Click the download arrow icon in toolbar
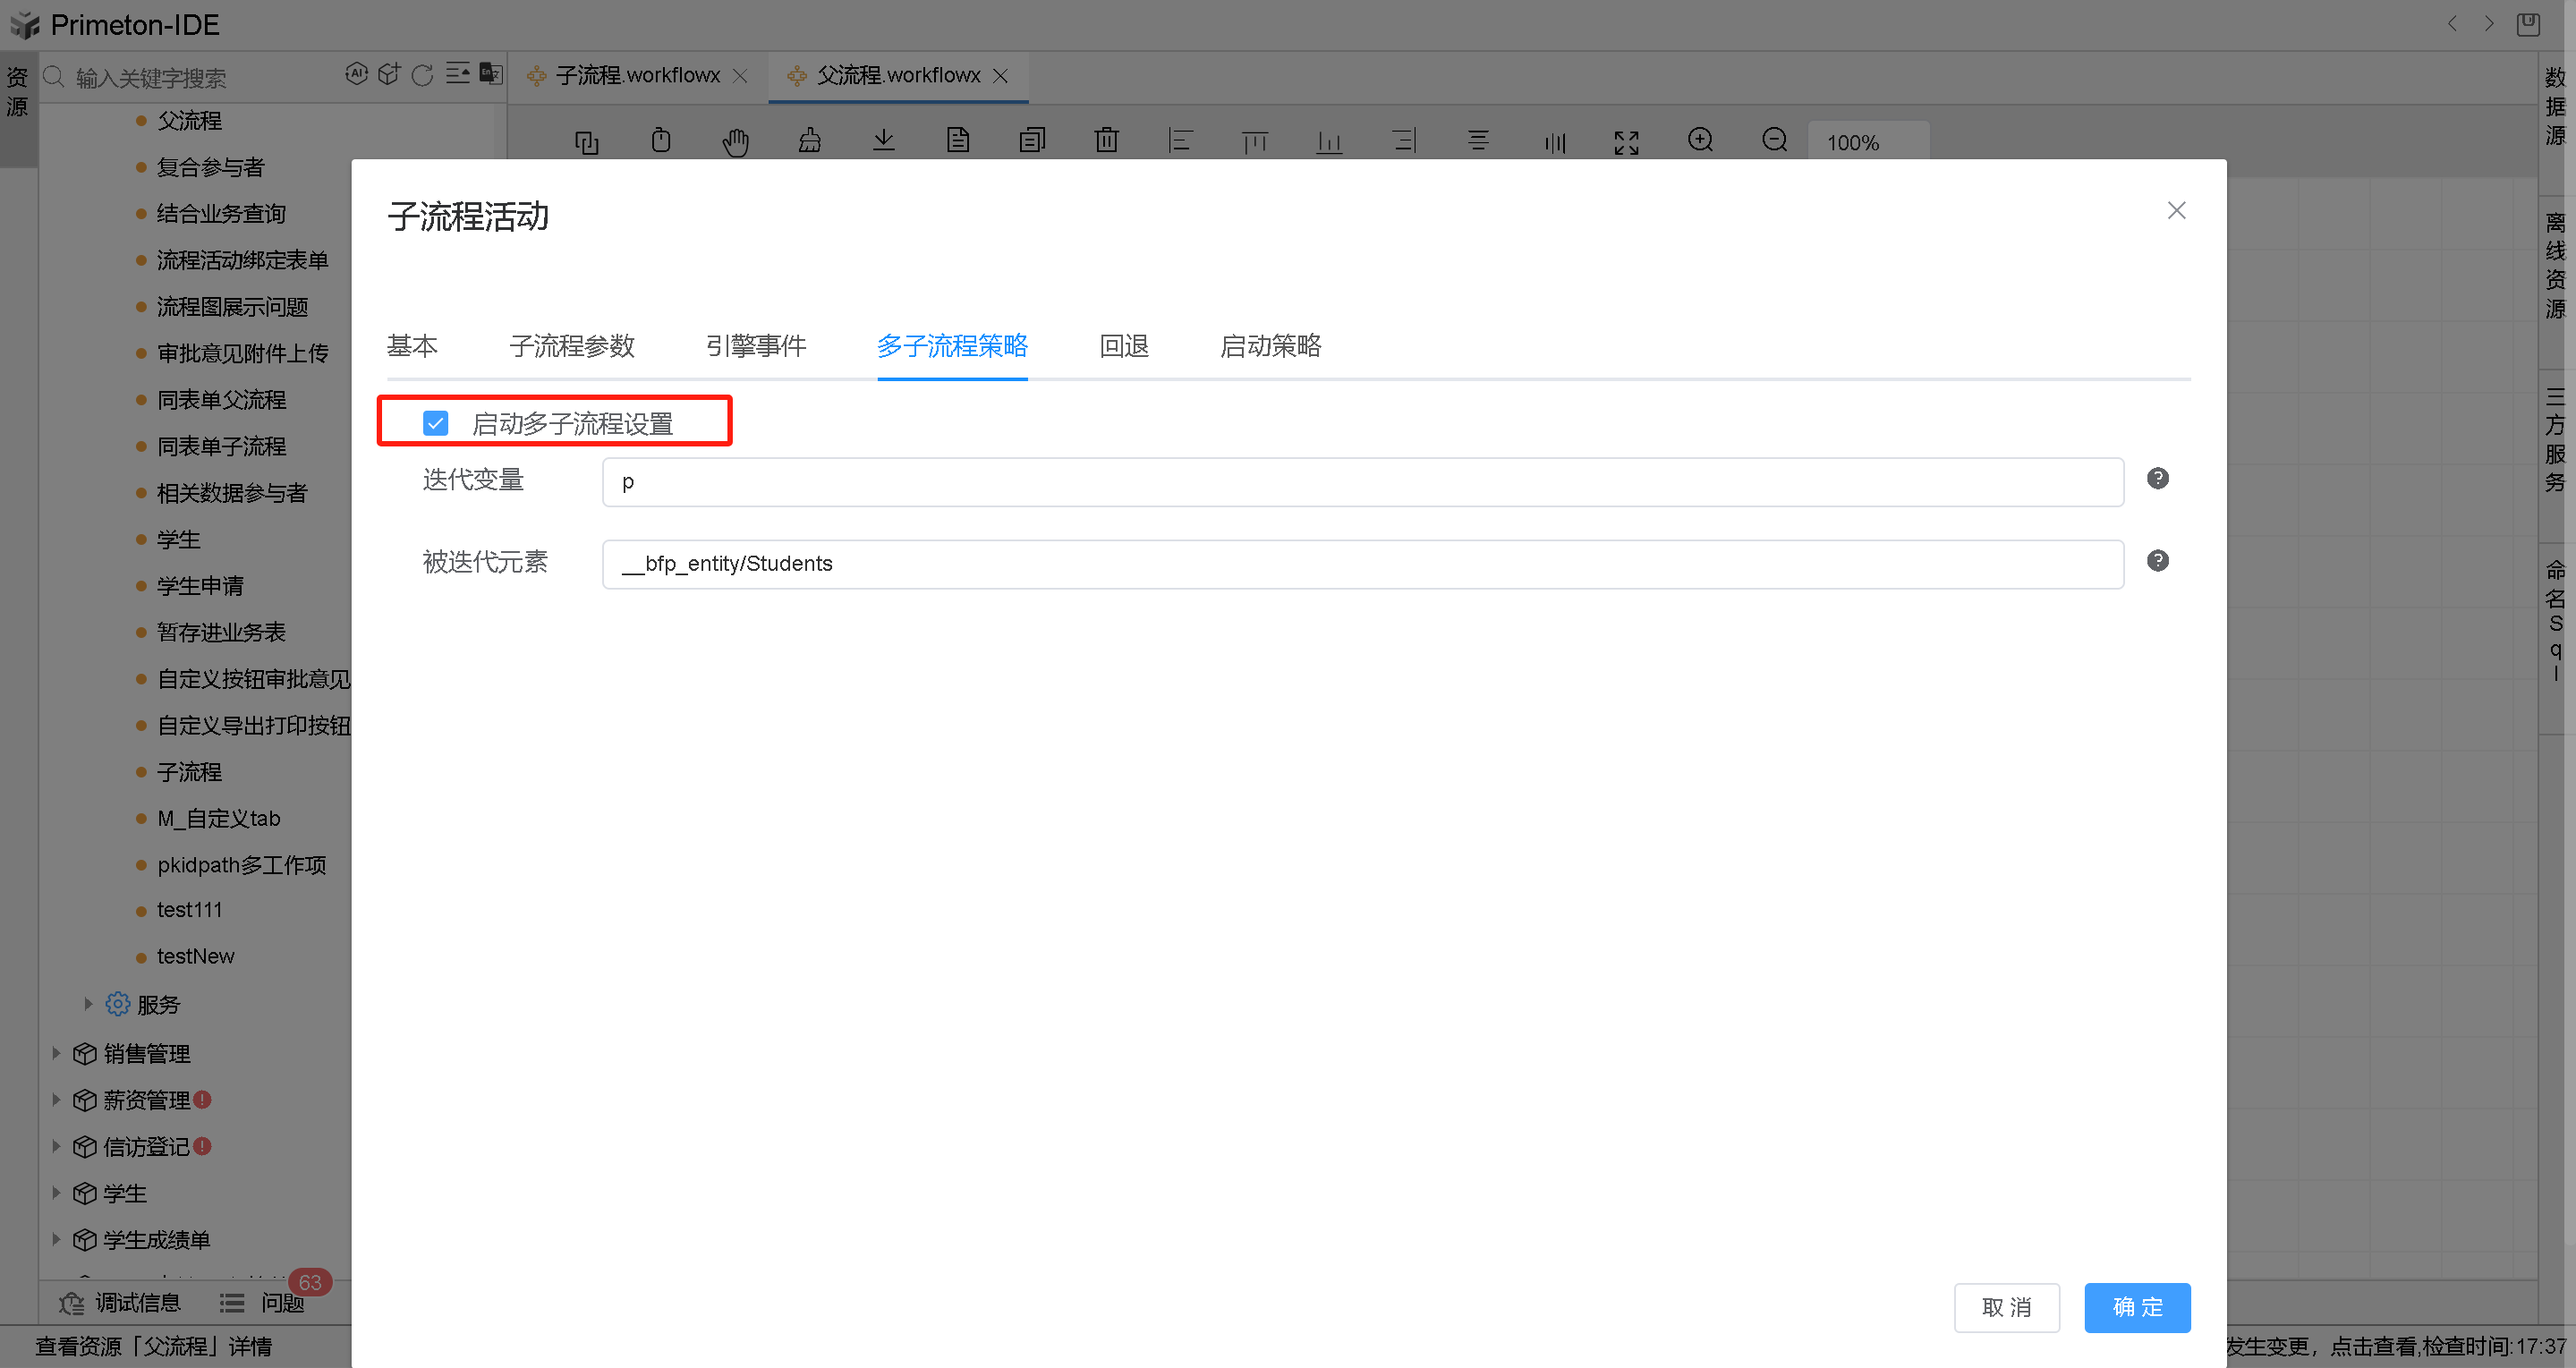2576x1368 pixels. (883, 141)
